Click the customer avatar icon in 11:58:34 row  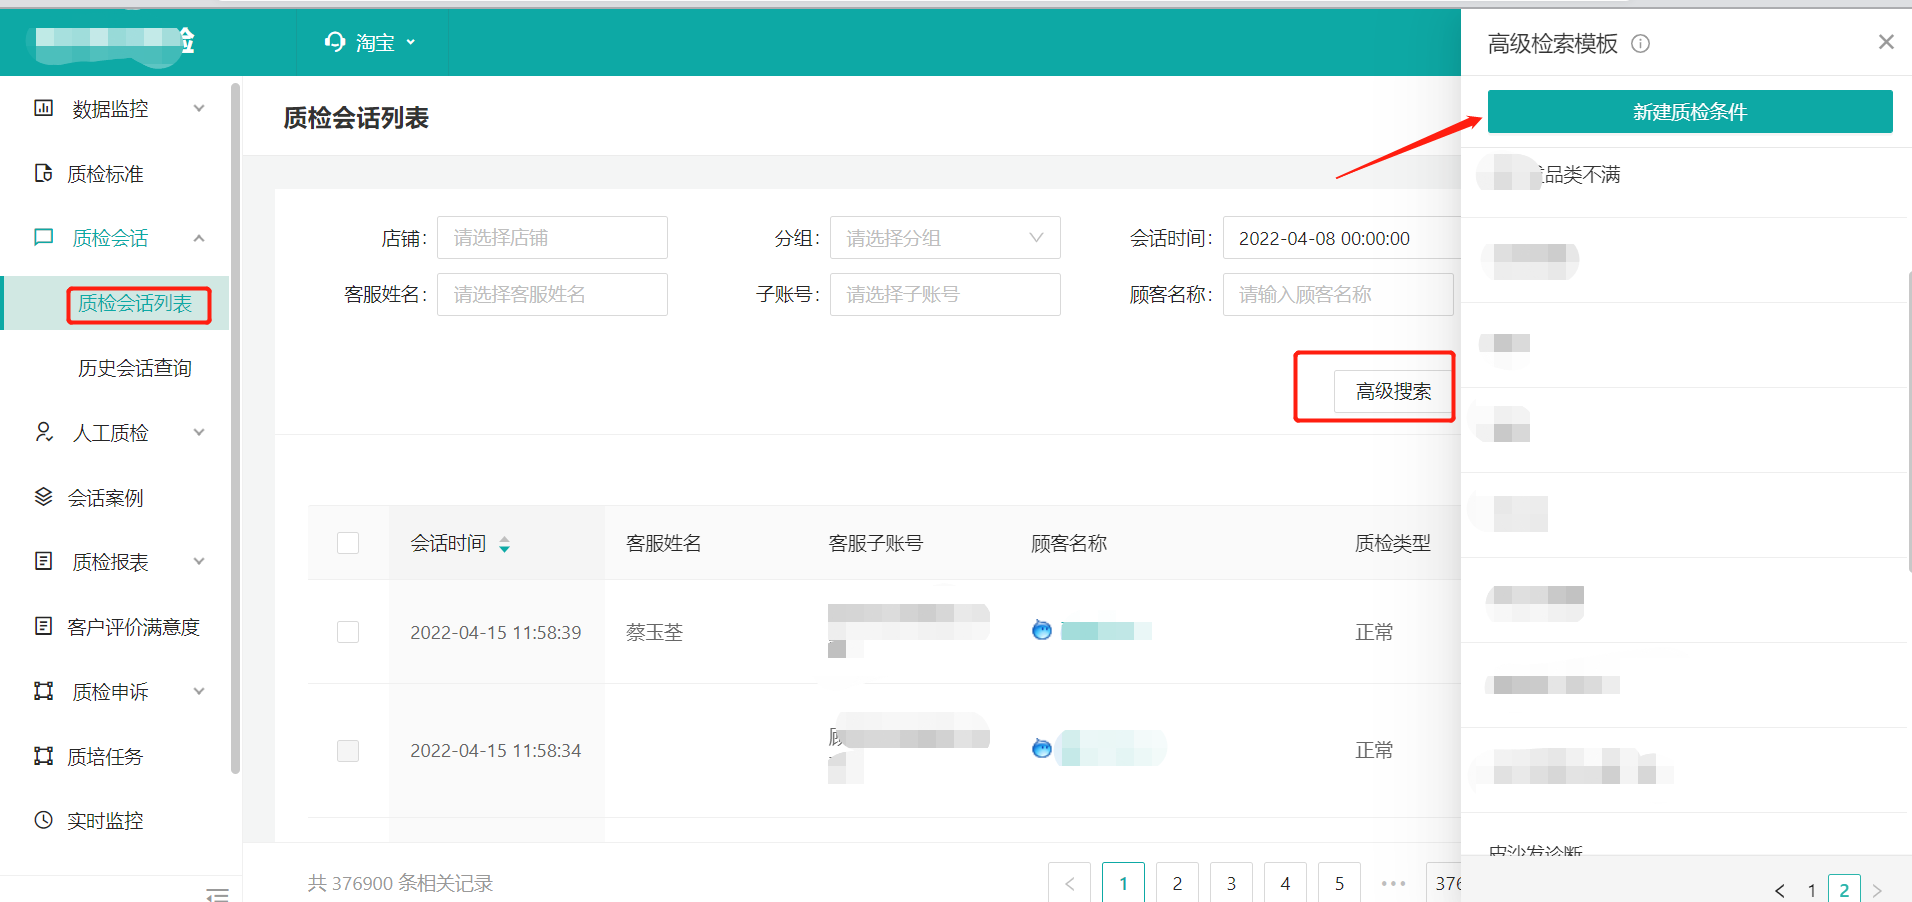pyautogui.click(x=1042, y=748)
